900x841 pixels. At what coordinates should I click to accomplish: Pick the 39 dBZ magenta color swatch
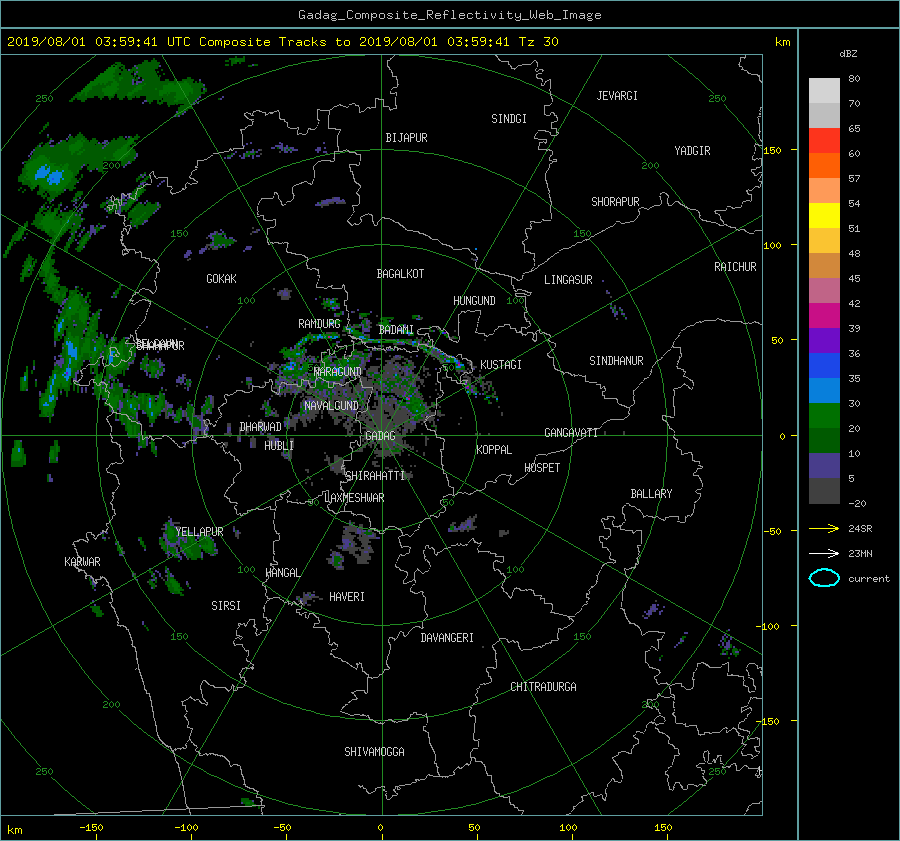[824, 316]
